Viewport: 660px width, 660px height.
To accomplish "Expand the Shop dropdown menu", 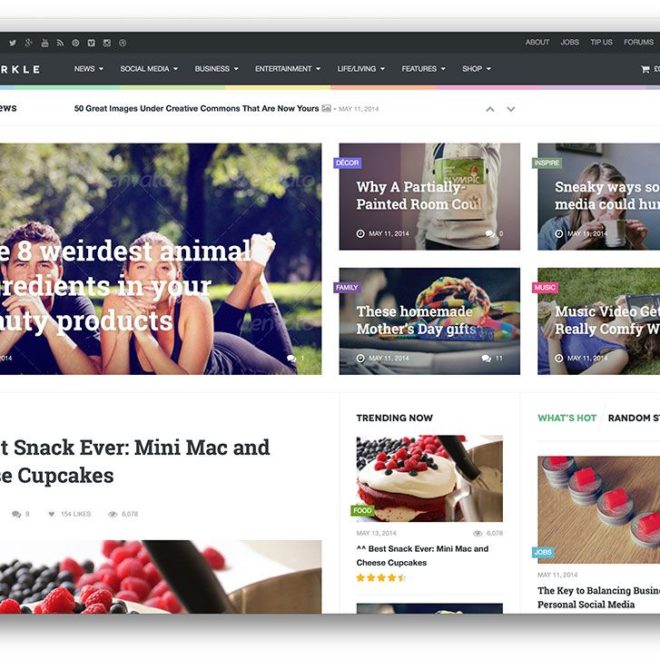I will (476, 69).
